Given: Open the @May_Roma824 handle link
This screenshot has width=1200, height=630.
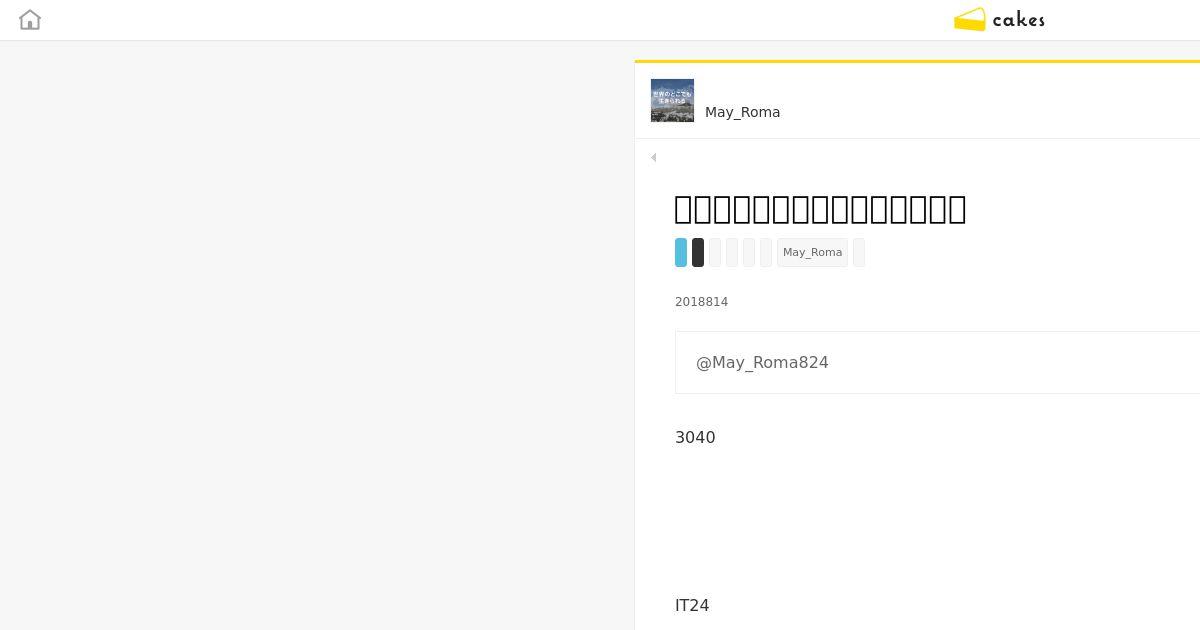Looking at the screenshot, I should point(762,362).
